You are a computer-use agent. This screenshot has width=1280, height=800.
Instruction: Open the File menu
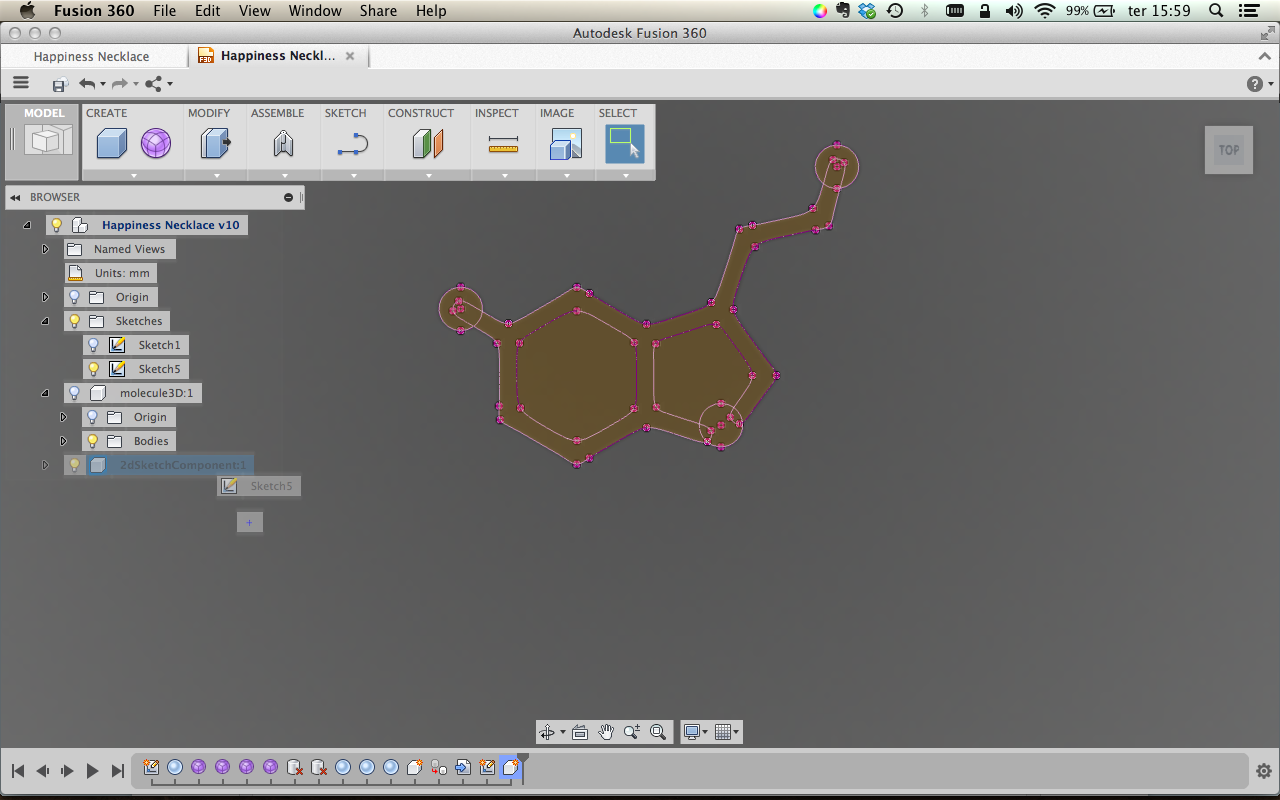(165, 11)
